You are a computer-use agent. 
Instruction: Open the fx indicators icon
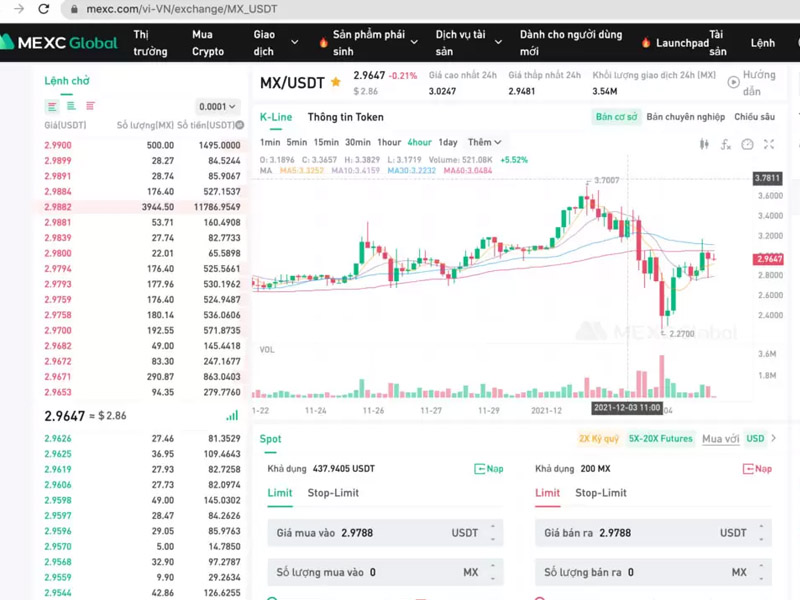pyautogui.click(x=726, y=144)
